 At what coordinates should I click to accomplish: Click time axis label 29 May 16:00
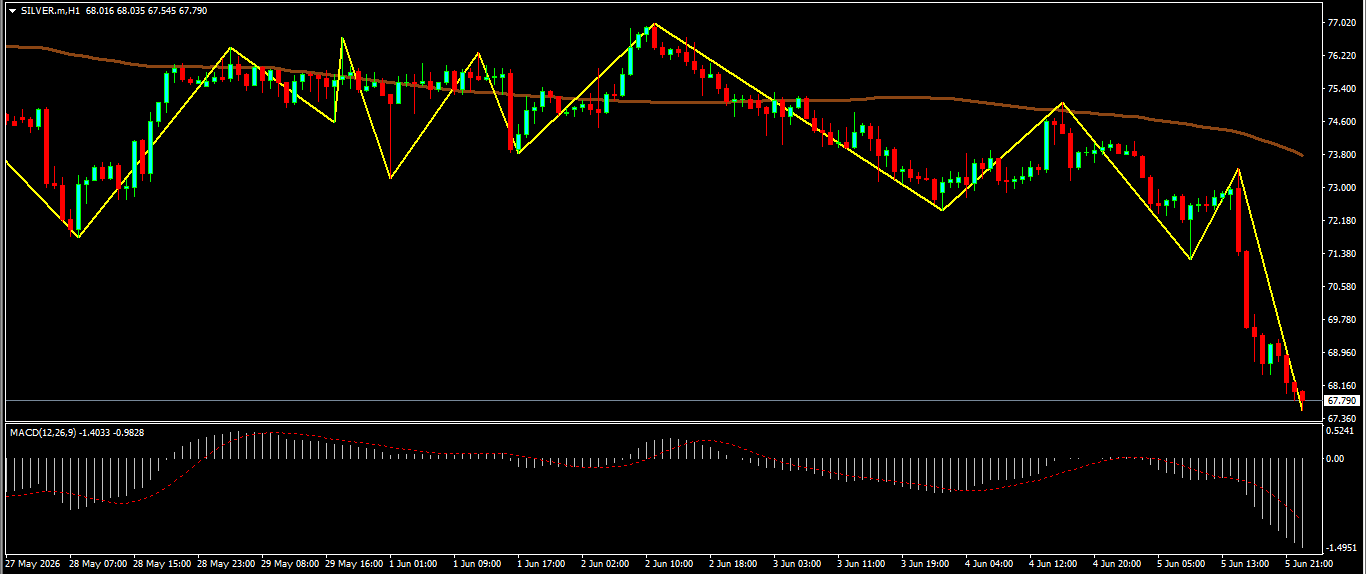[354, 564]
